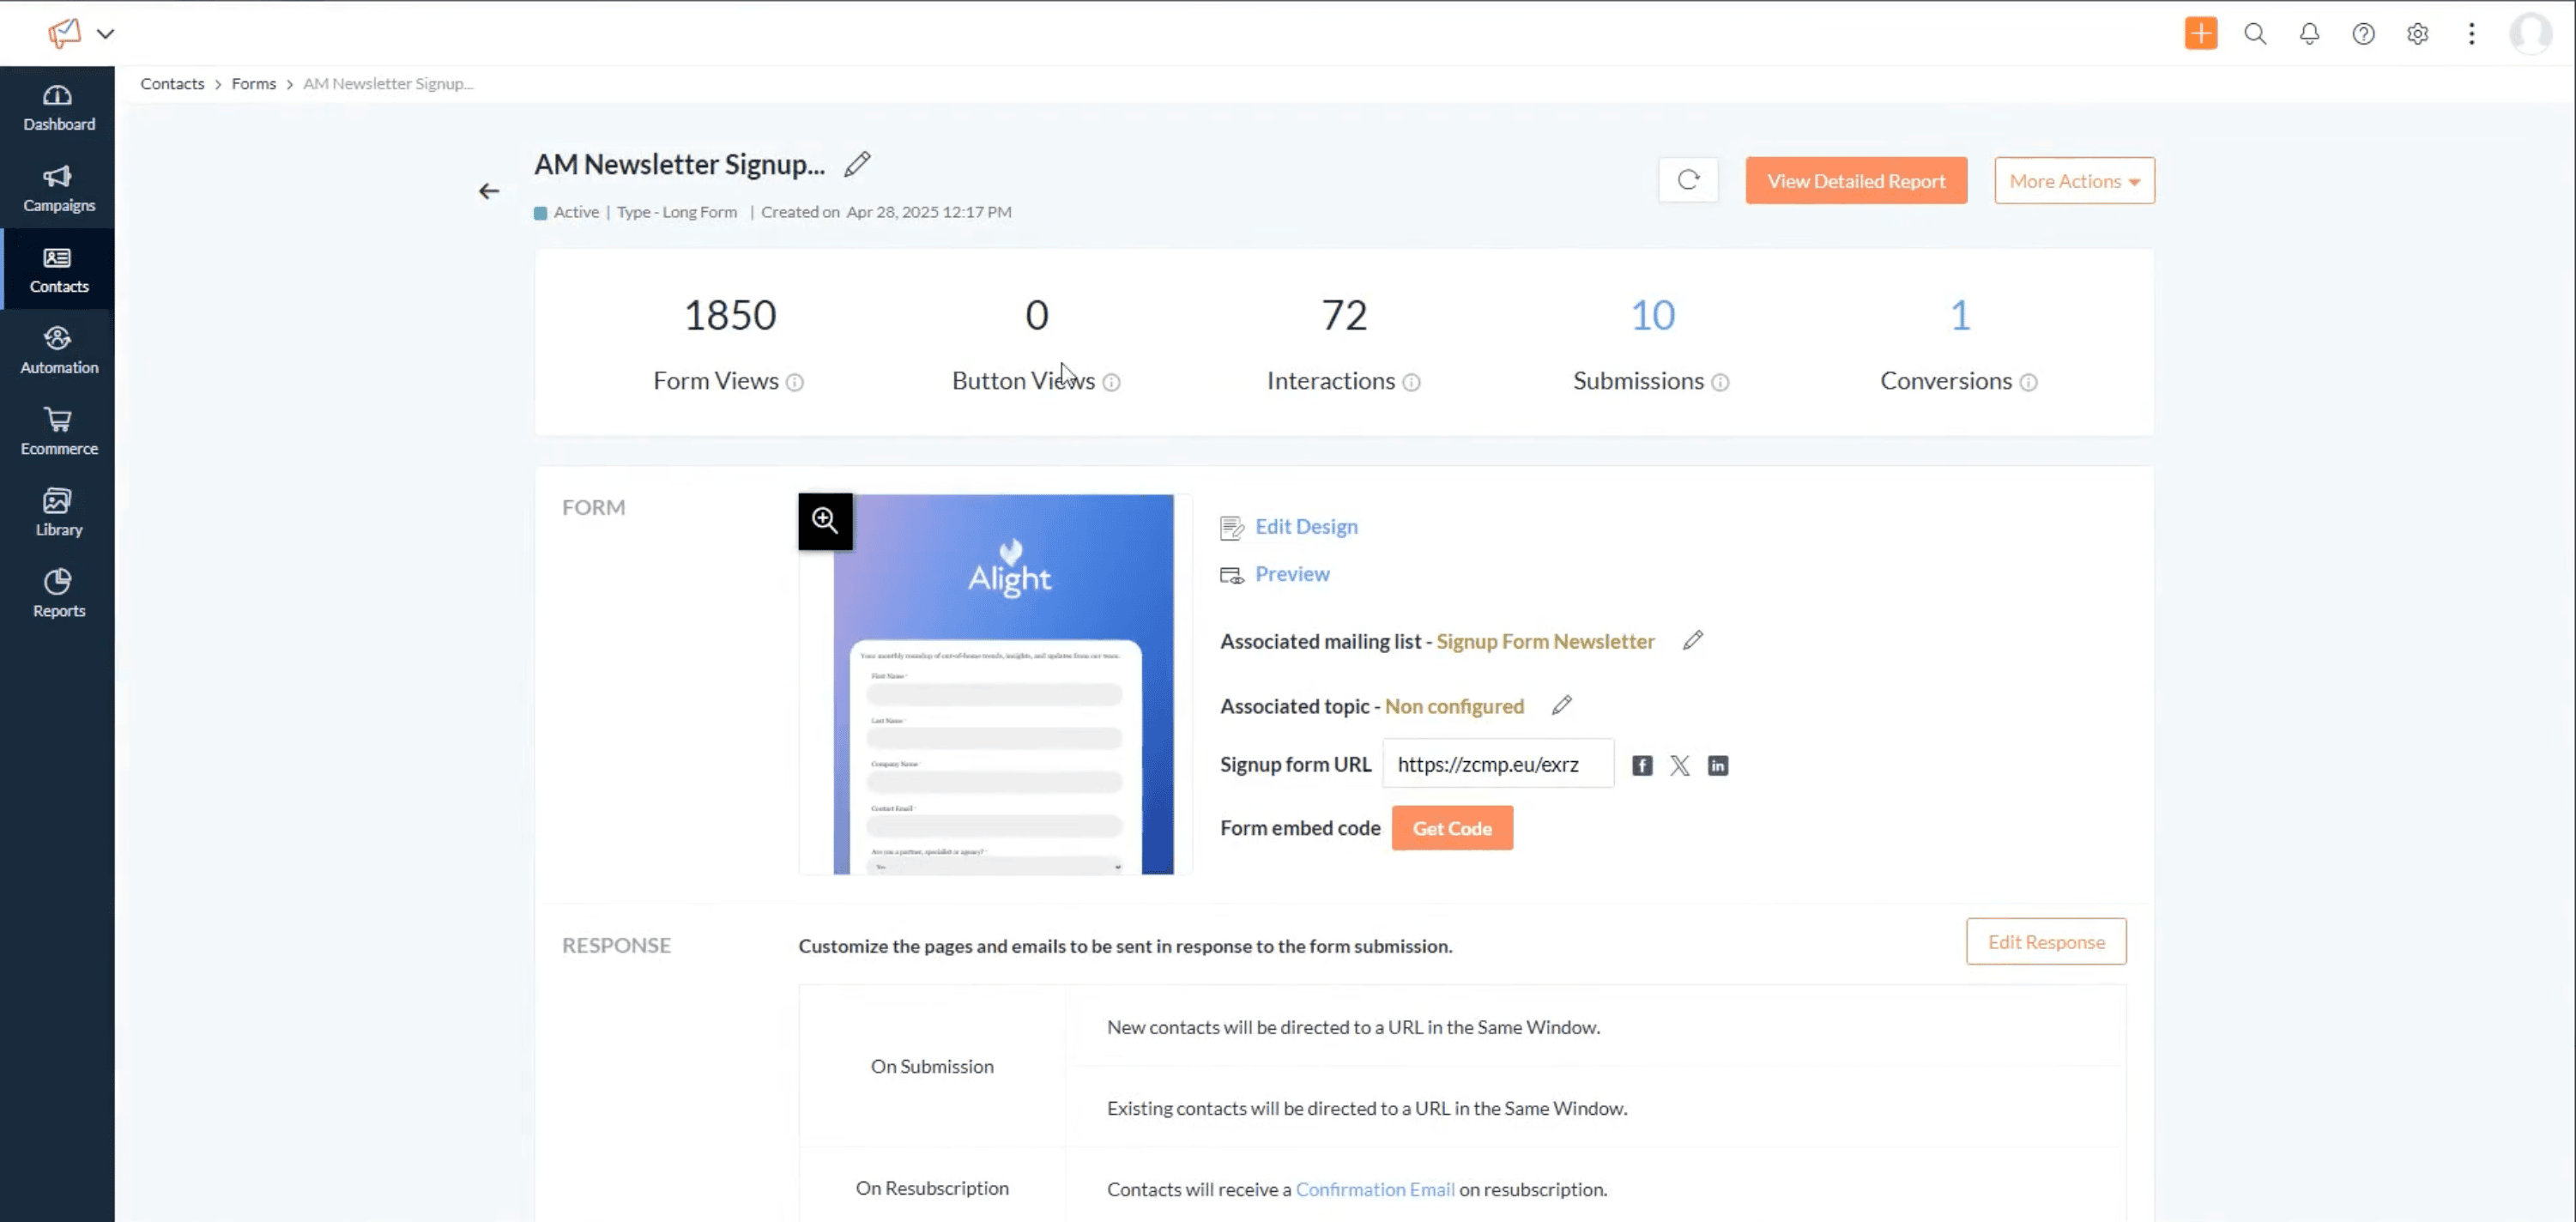Viewport: 2576px width, 1222px height.
Task: Open the Dashboard sidebar item
Action: click(x=58, y=108)
